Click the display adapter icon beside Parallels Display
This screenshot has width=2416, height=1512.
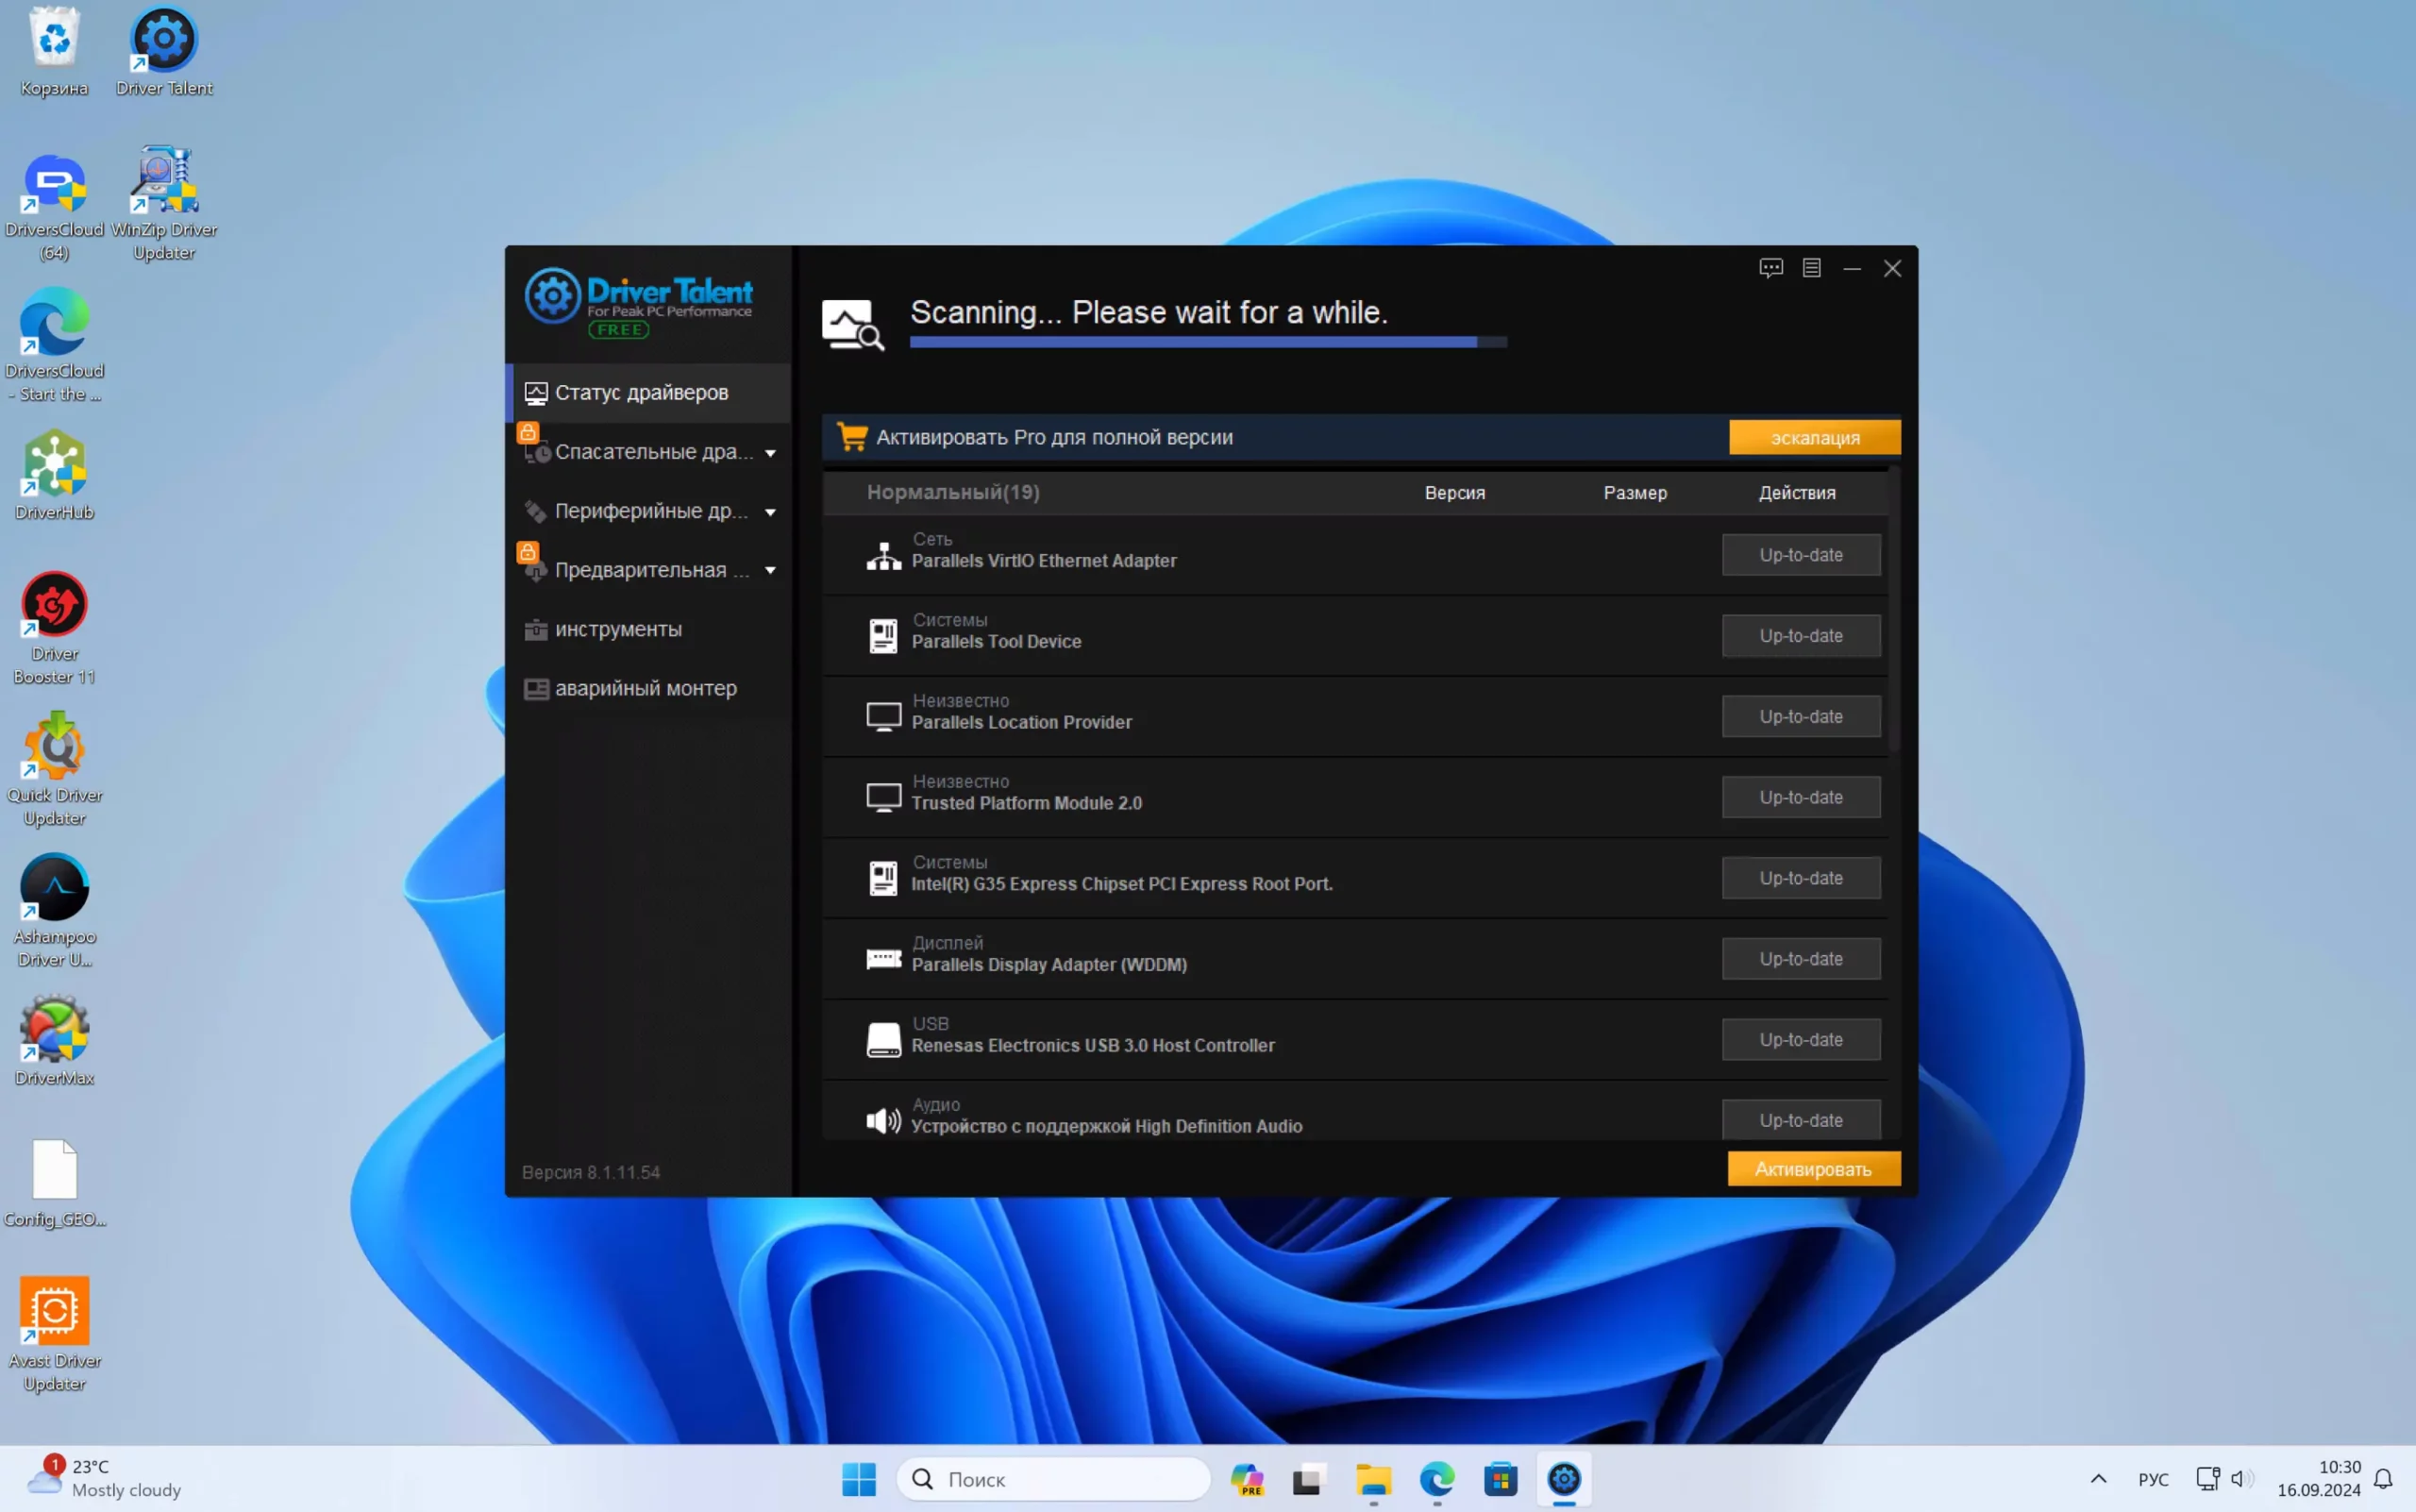tap(883, 958)
